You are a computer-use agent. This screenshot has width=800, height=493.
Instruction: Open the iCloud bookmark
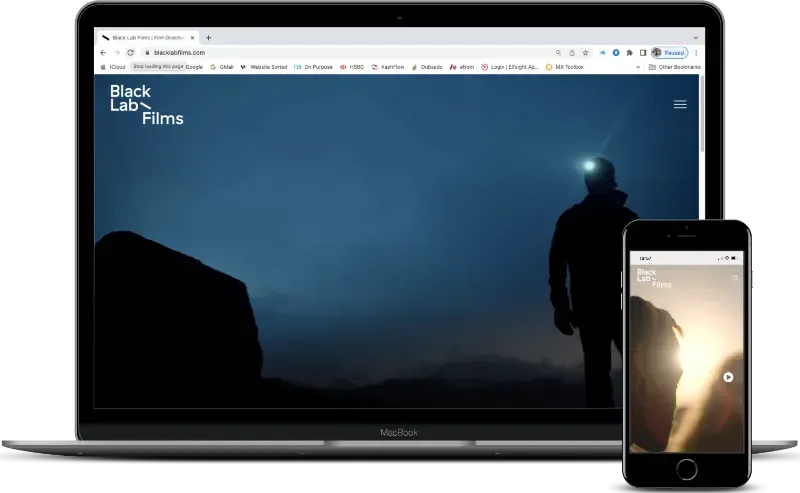click(113, 67)
